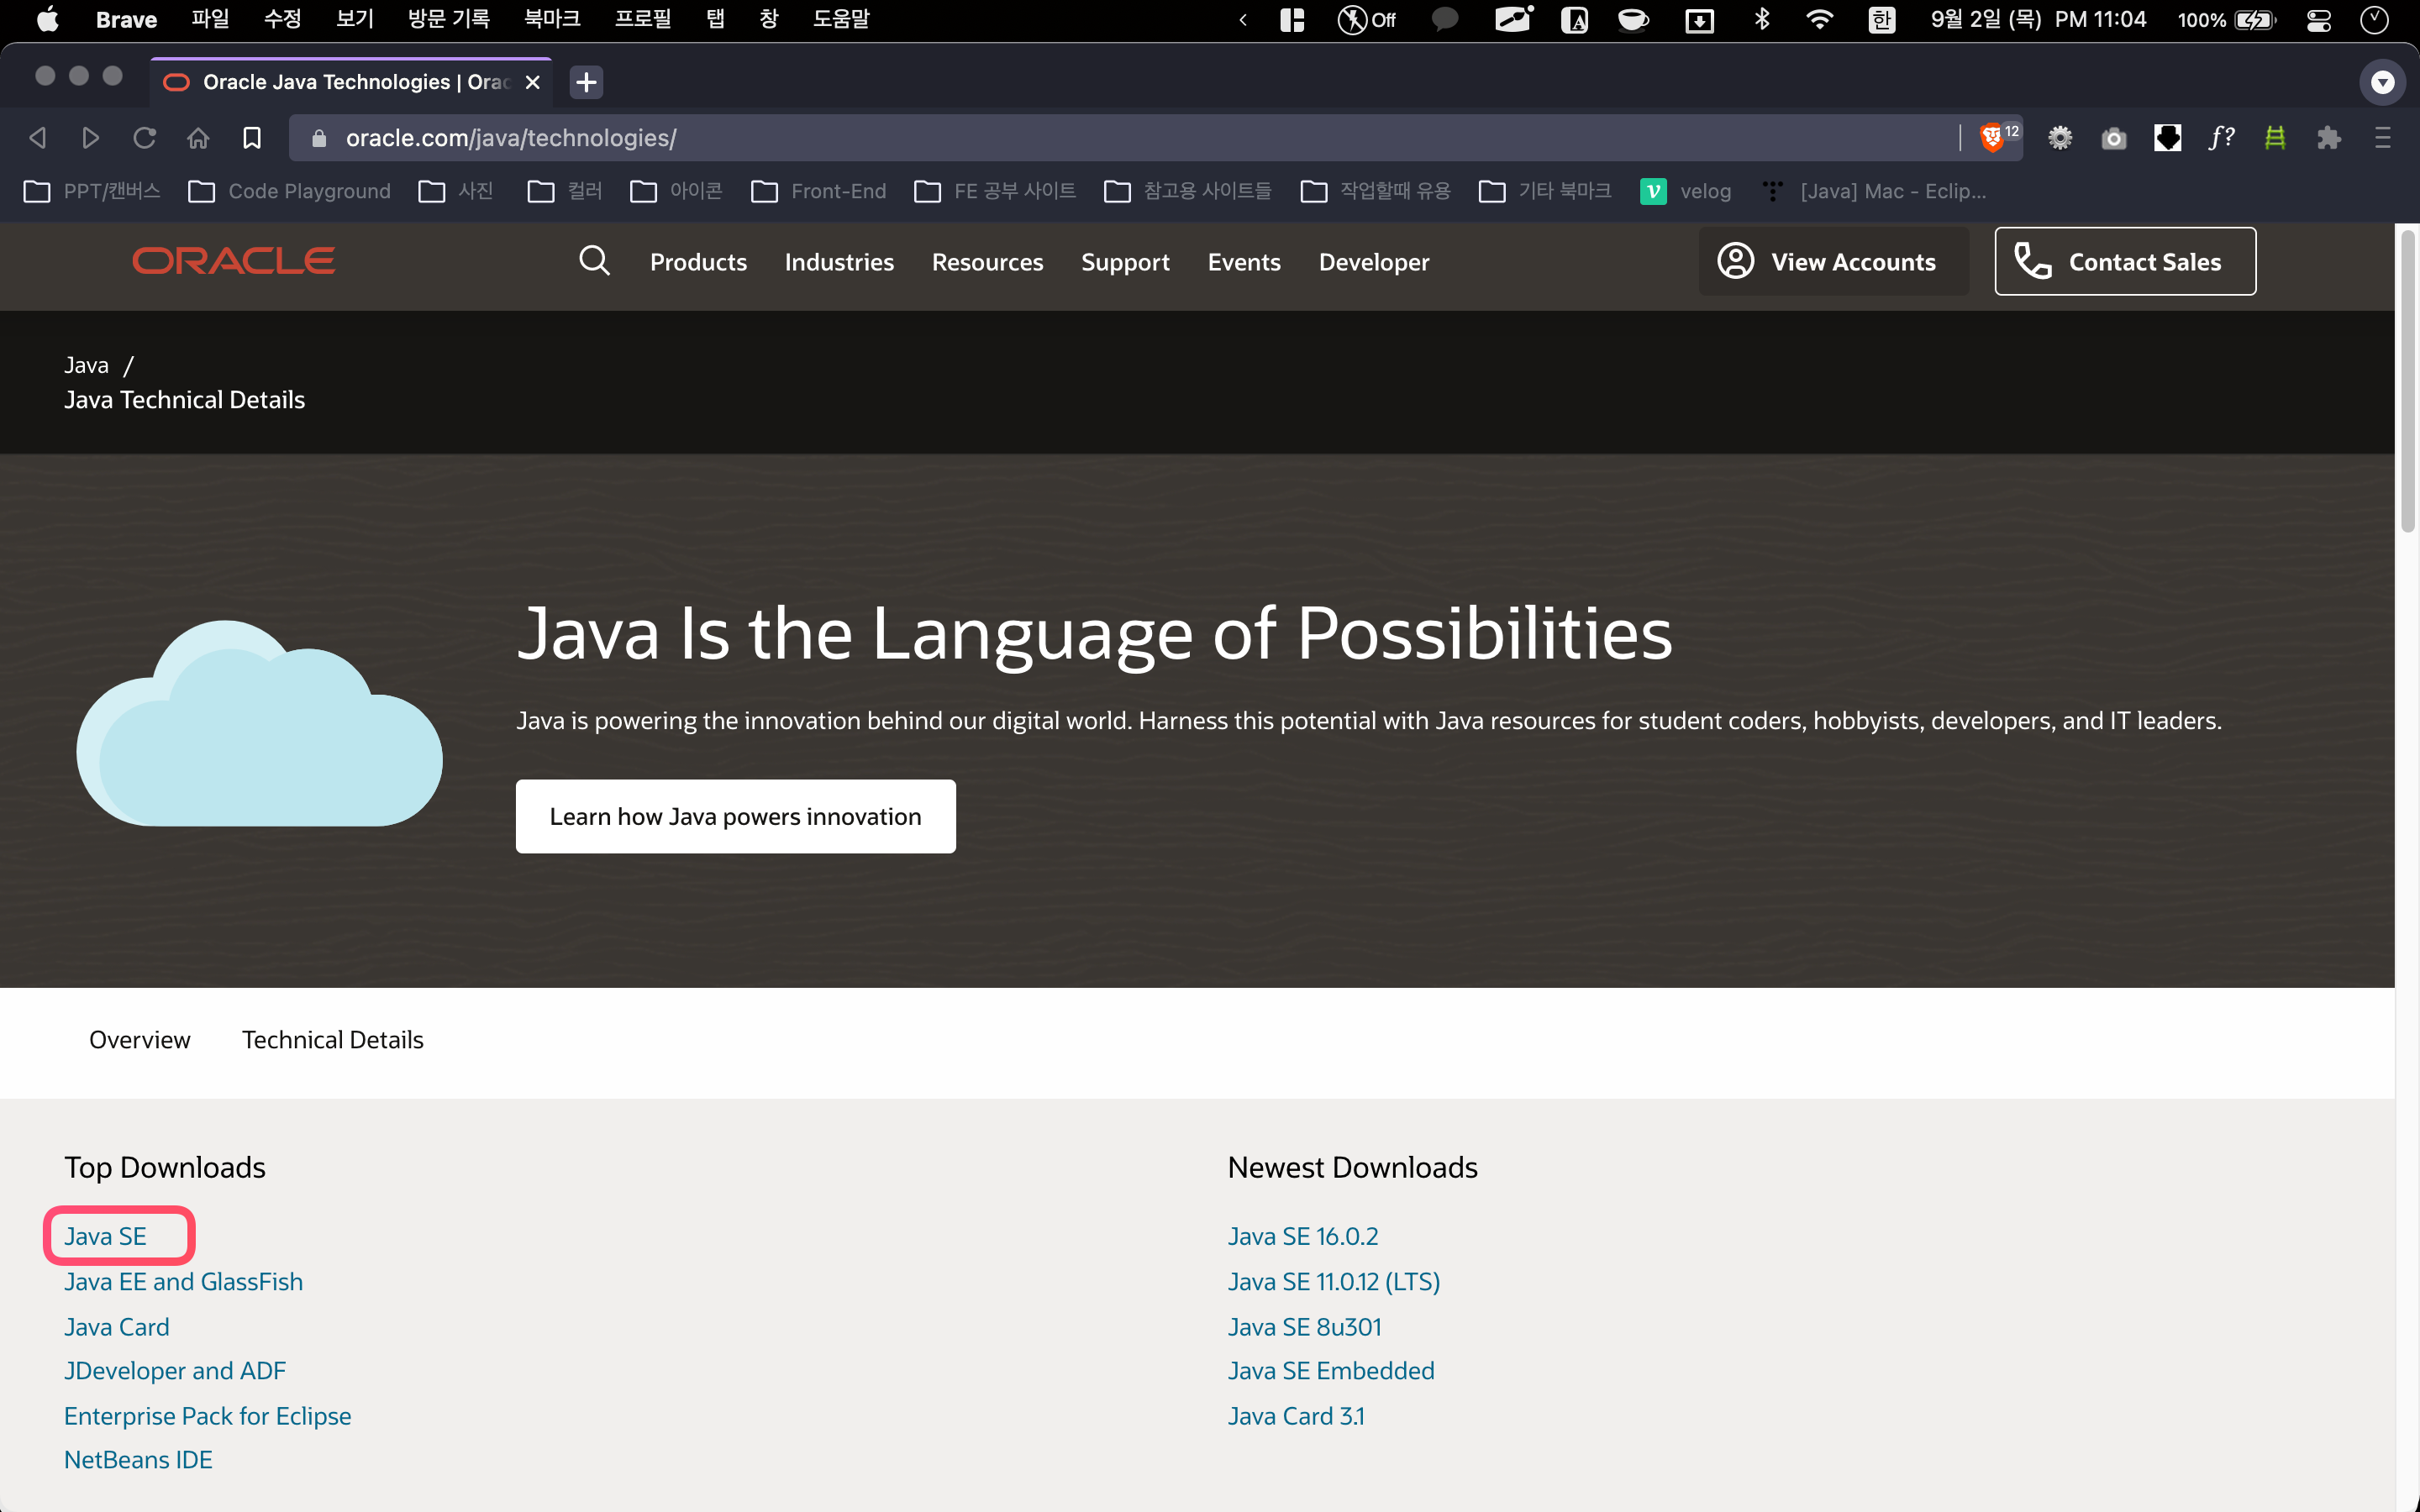The height and width of the screenshot is (1512, 2420).
Task: Open the velog bookmark
Action: 1686,191
